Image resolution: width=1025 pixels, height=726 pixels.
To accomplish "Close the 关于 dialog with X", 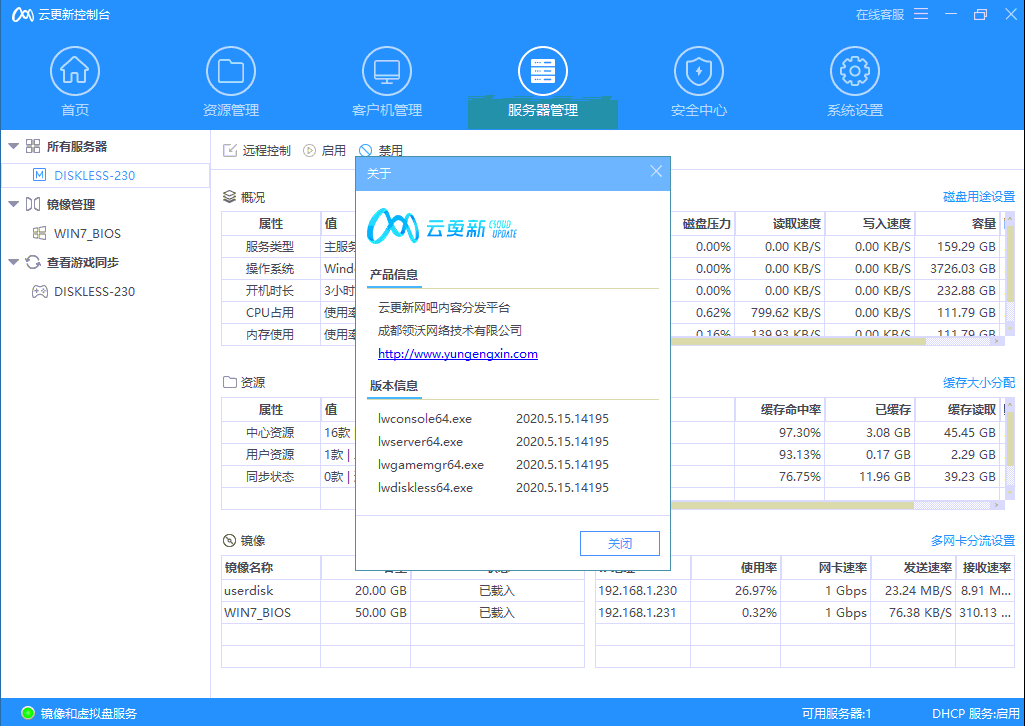I will pyautogui.click(x=656, y=171).
